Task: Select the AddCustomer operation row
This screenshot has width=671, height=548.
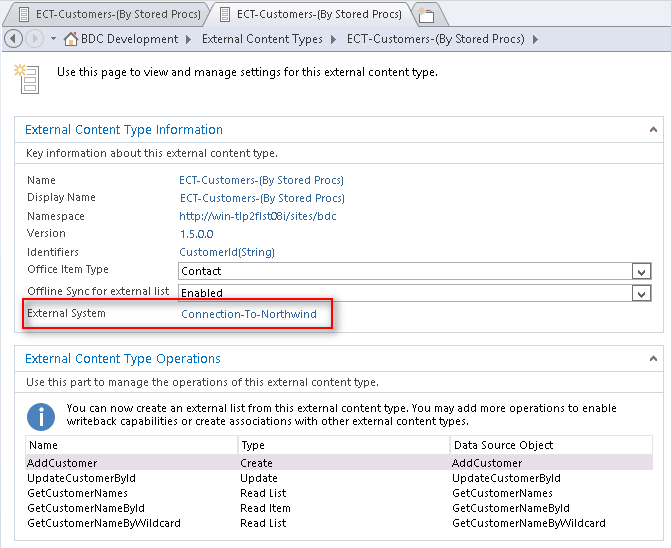Action: [x=63, y=463]
